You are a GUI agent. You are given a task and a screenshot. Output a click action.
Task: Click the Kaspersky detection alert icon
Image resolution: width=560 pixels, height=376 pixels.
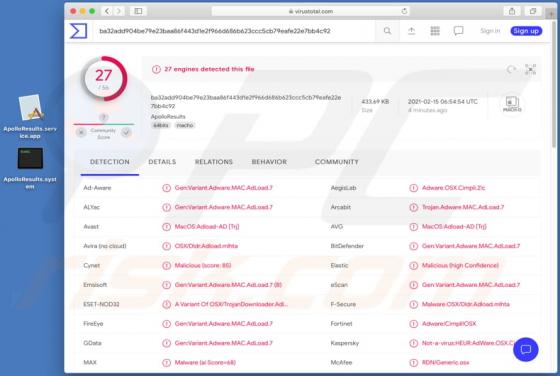click(414, 343)
